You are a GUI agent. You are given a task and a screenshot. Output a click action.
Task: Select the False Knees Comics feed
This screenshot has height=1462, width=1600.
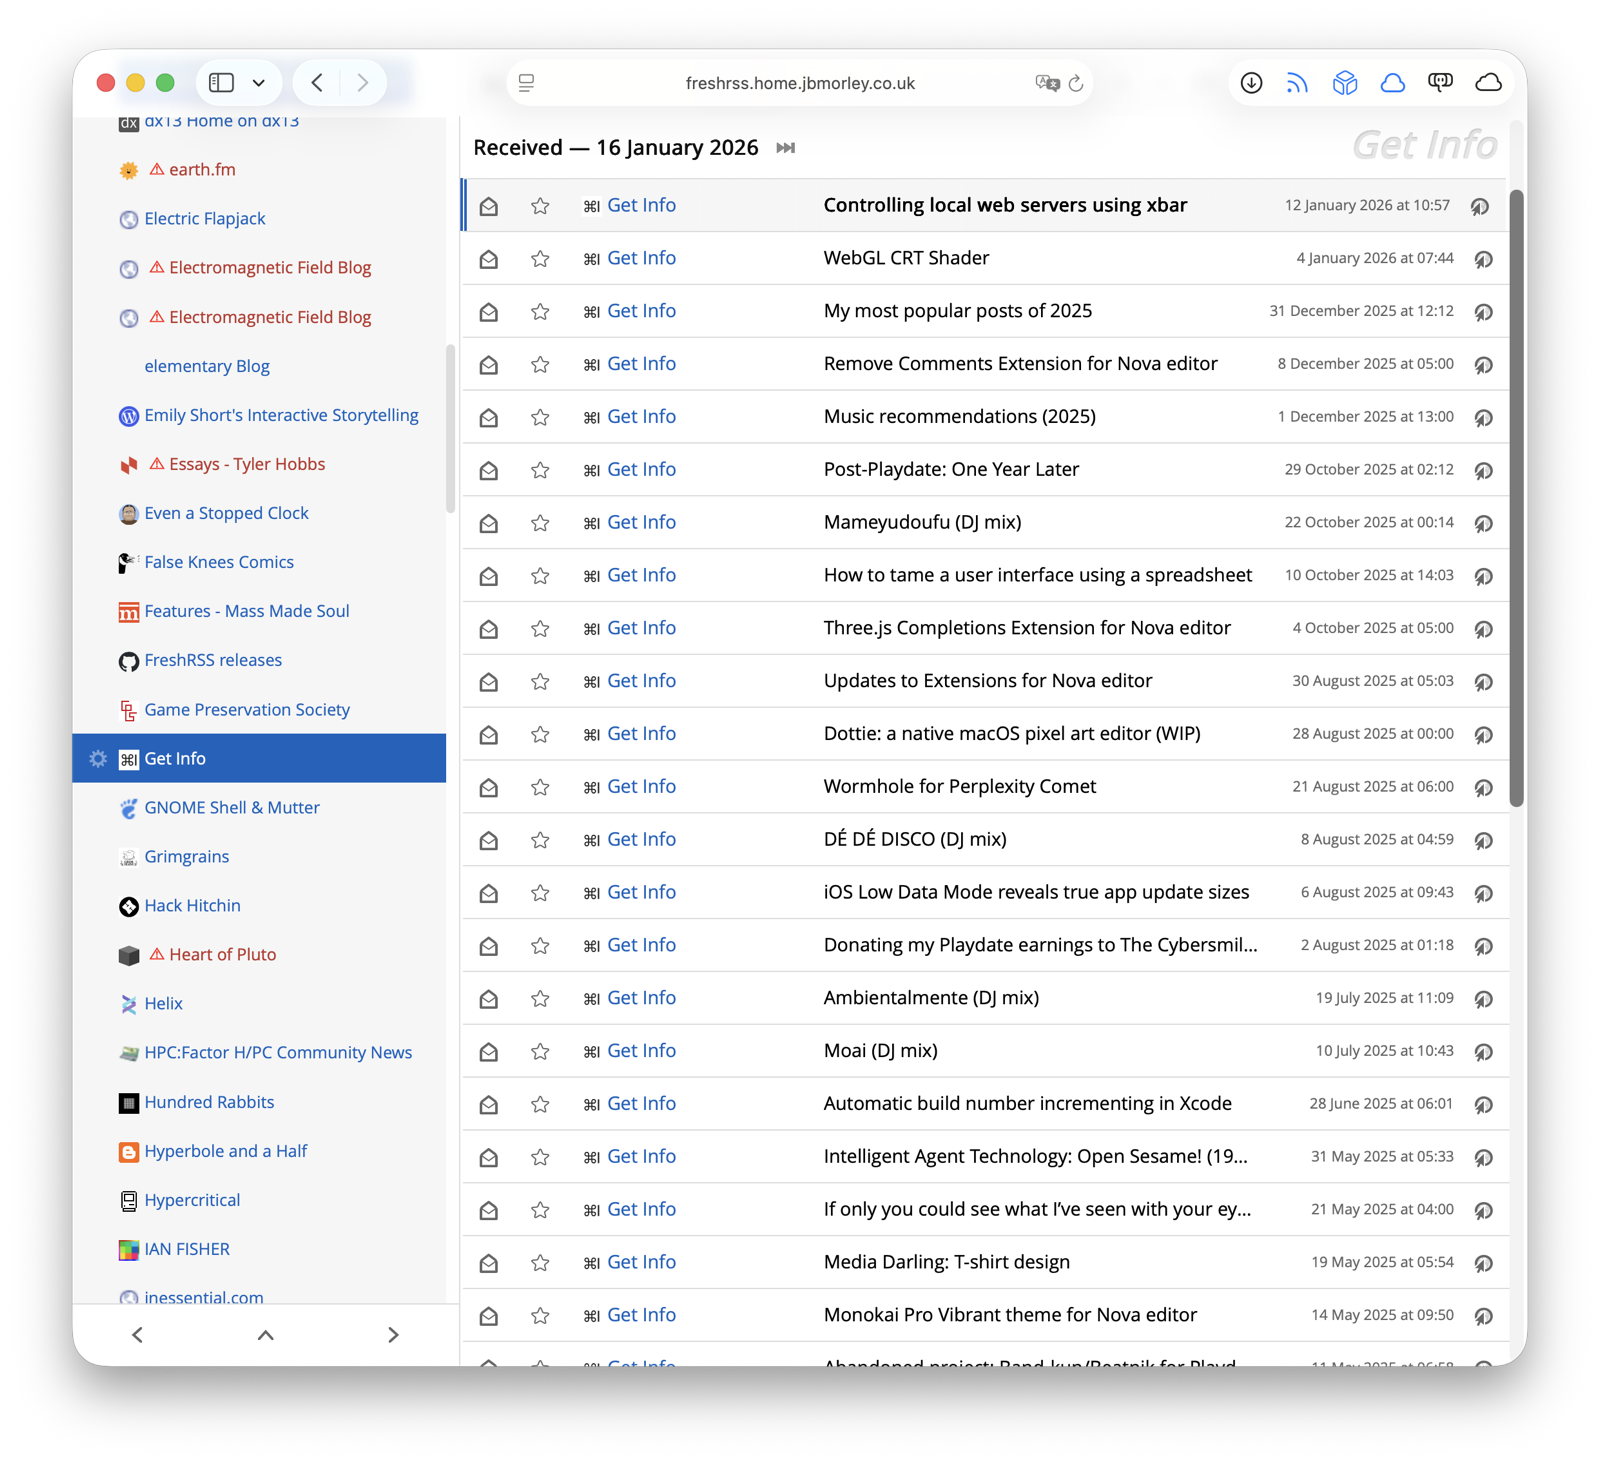219,562
